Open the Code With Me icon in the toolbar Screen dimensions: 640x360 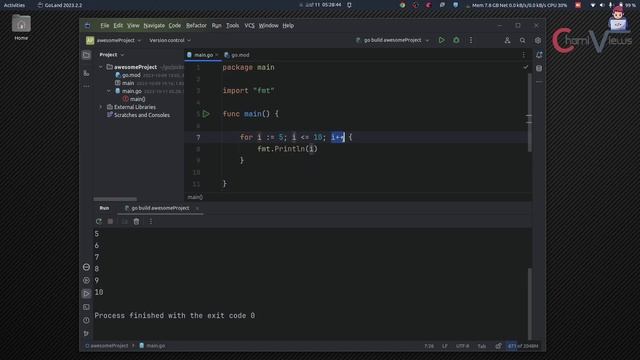pos(507,40)
